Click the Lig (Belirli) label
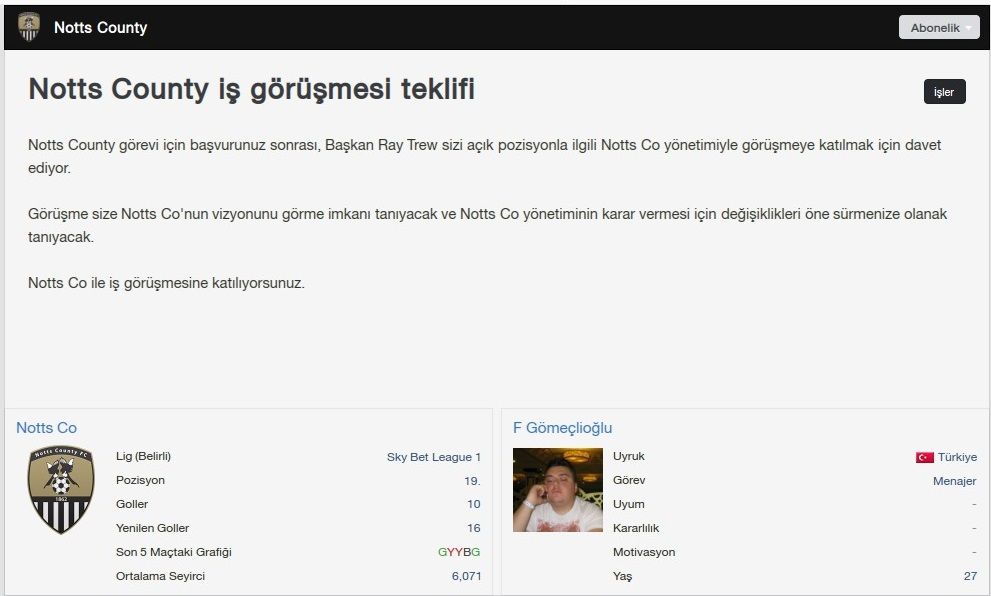This screenshot has height=596, width=991. 143,456
